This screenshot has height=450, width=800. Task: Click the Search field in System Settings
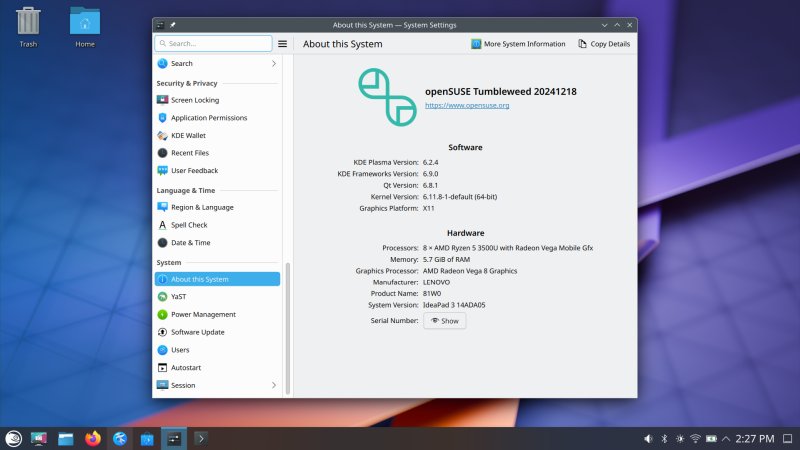click(x=213, y=43)
